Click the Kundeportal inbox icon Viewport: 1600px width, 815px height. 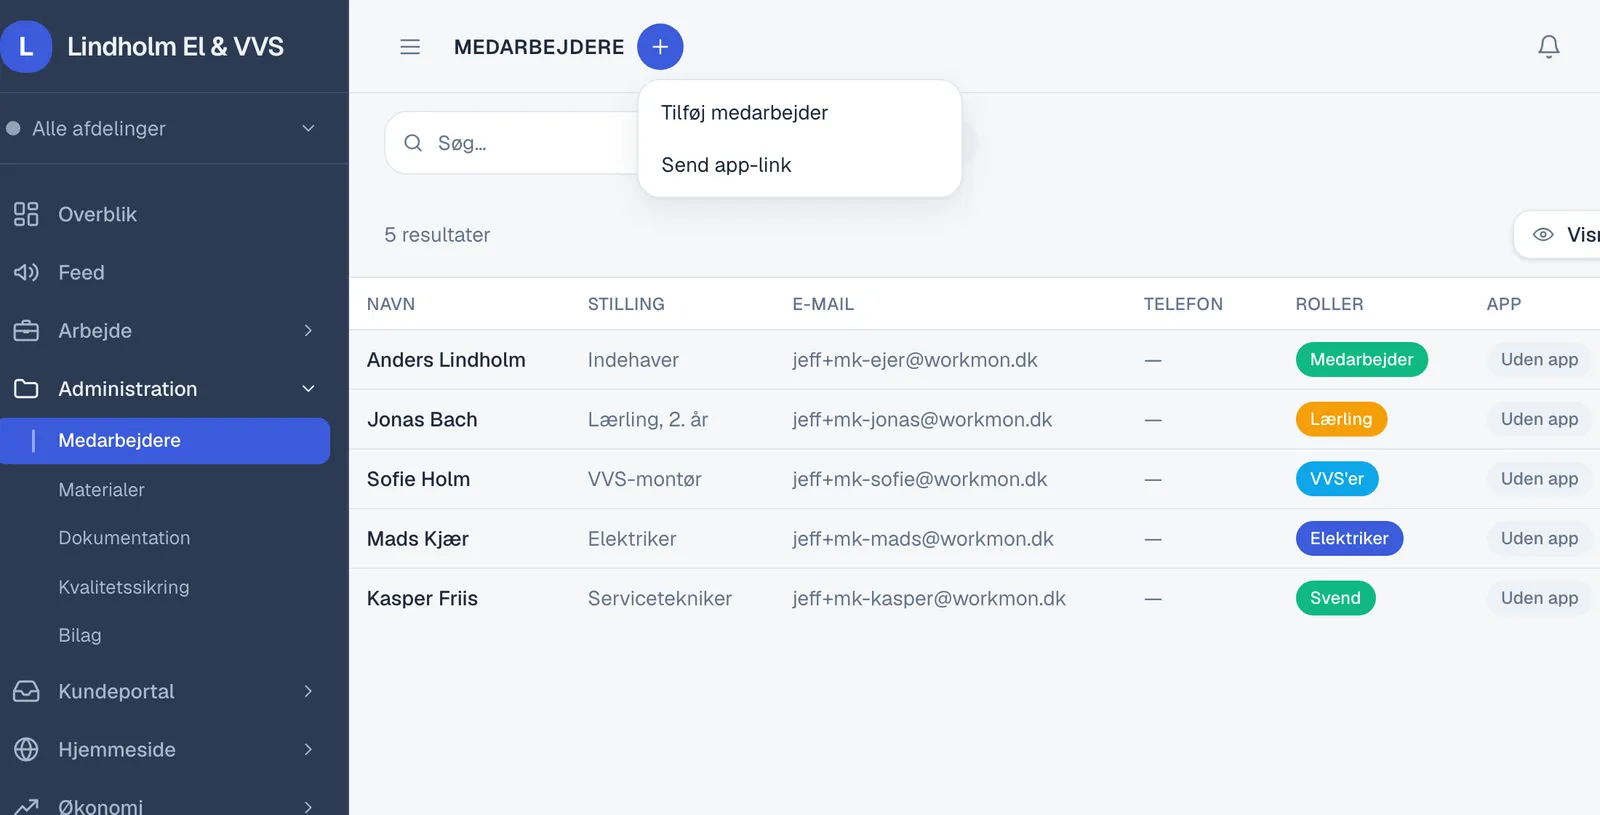(x=26, y=691)
